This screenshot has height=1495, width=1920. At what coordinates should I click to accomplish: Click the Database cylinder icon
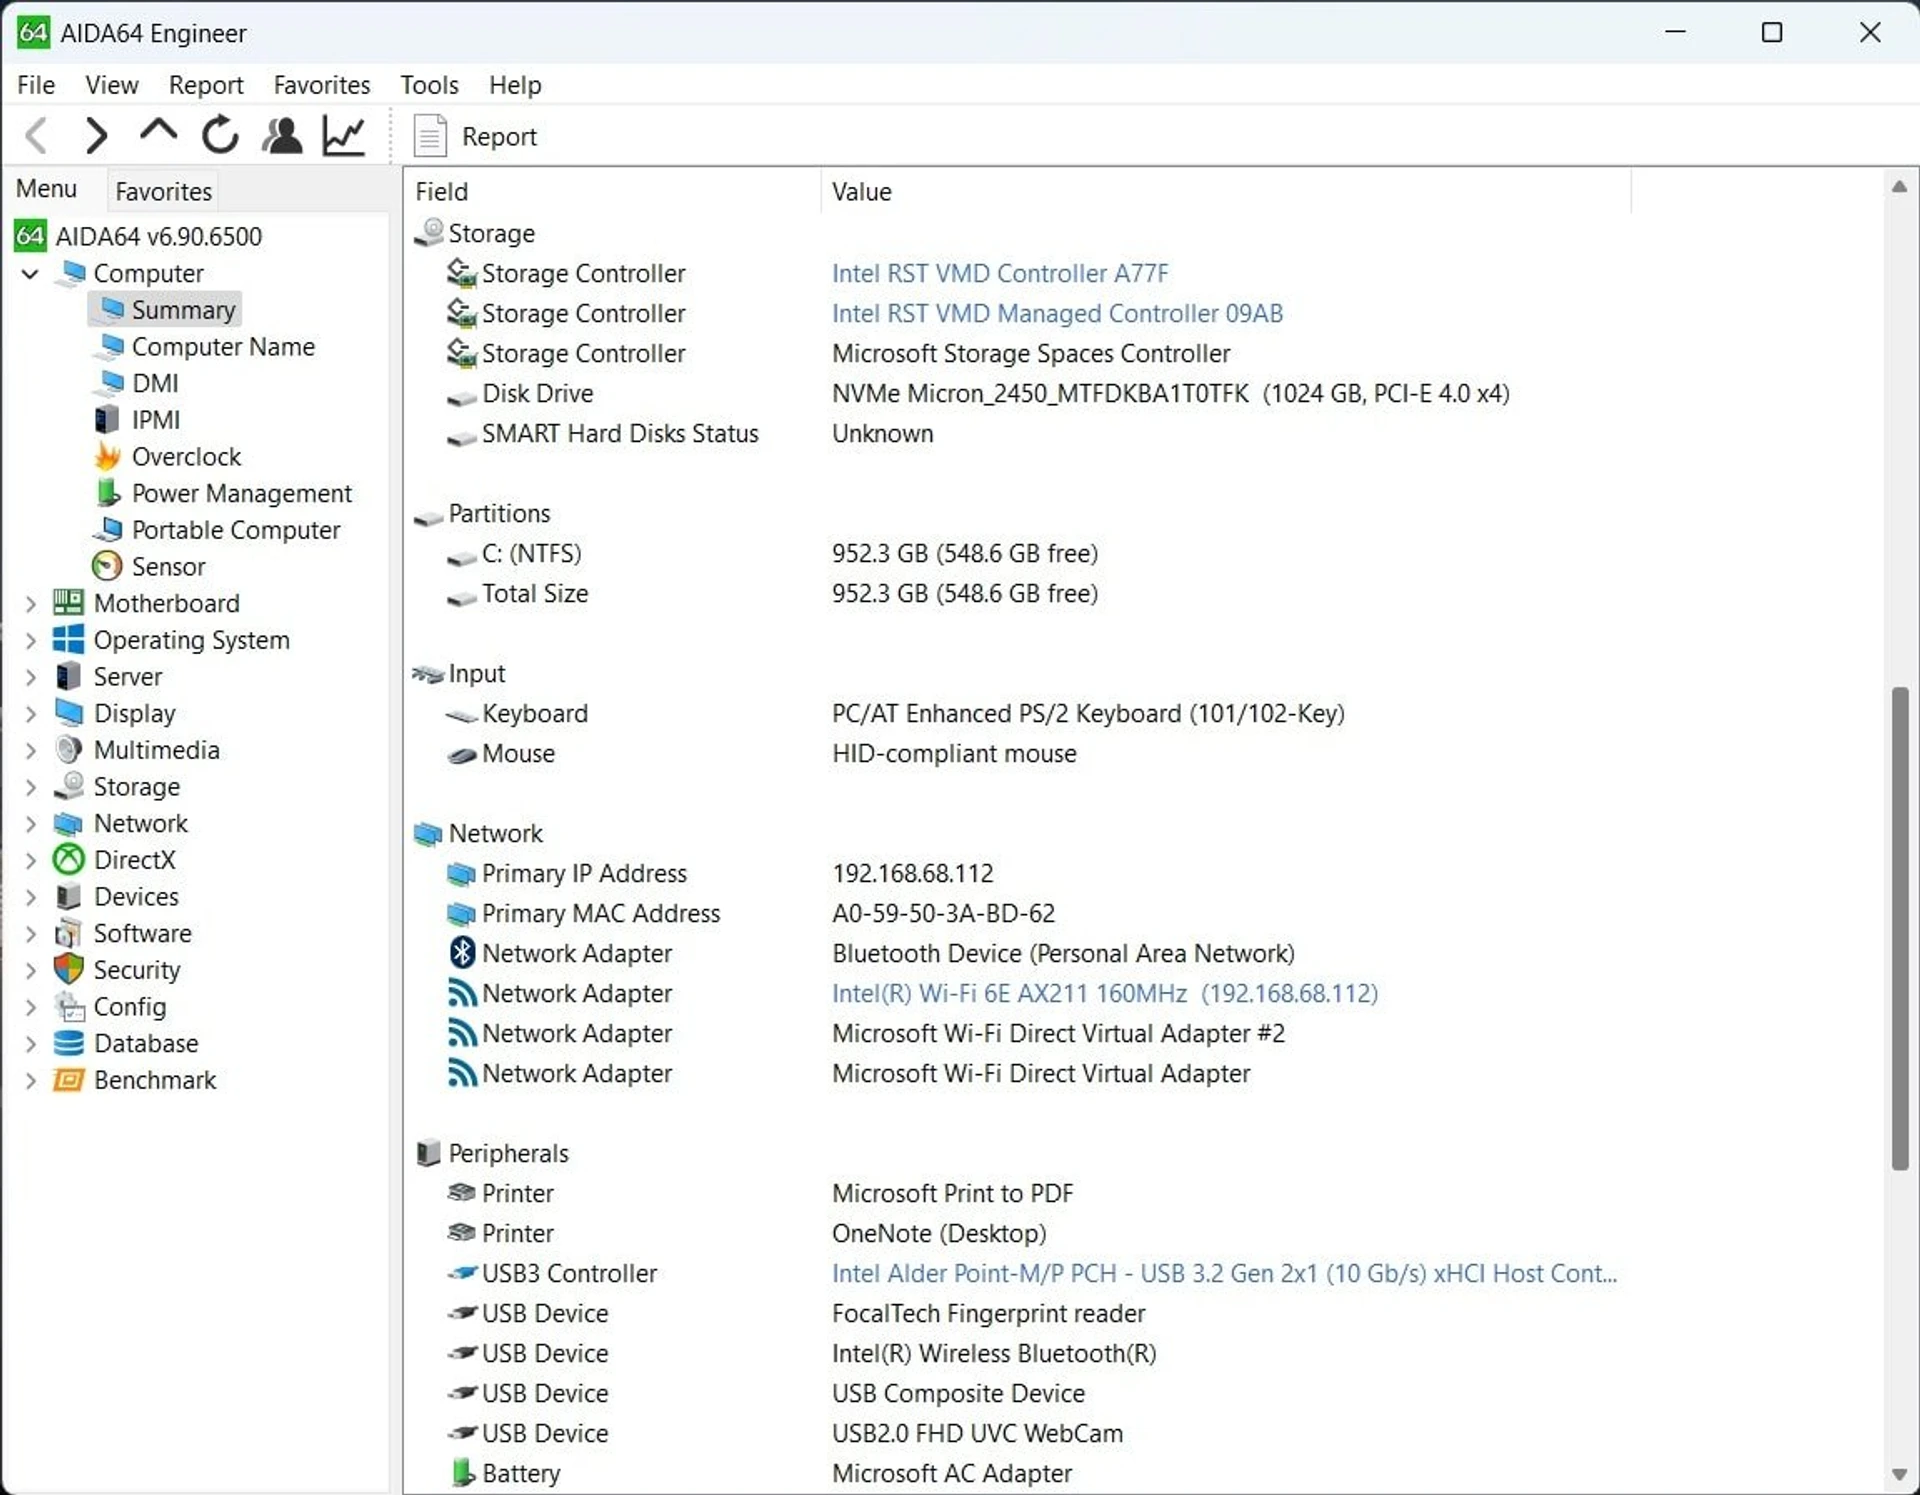(x=68, y=1043)
